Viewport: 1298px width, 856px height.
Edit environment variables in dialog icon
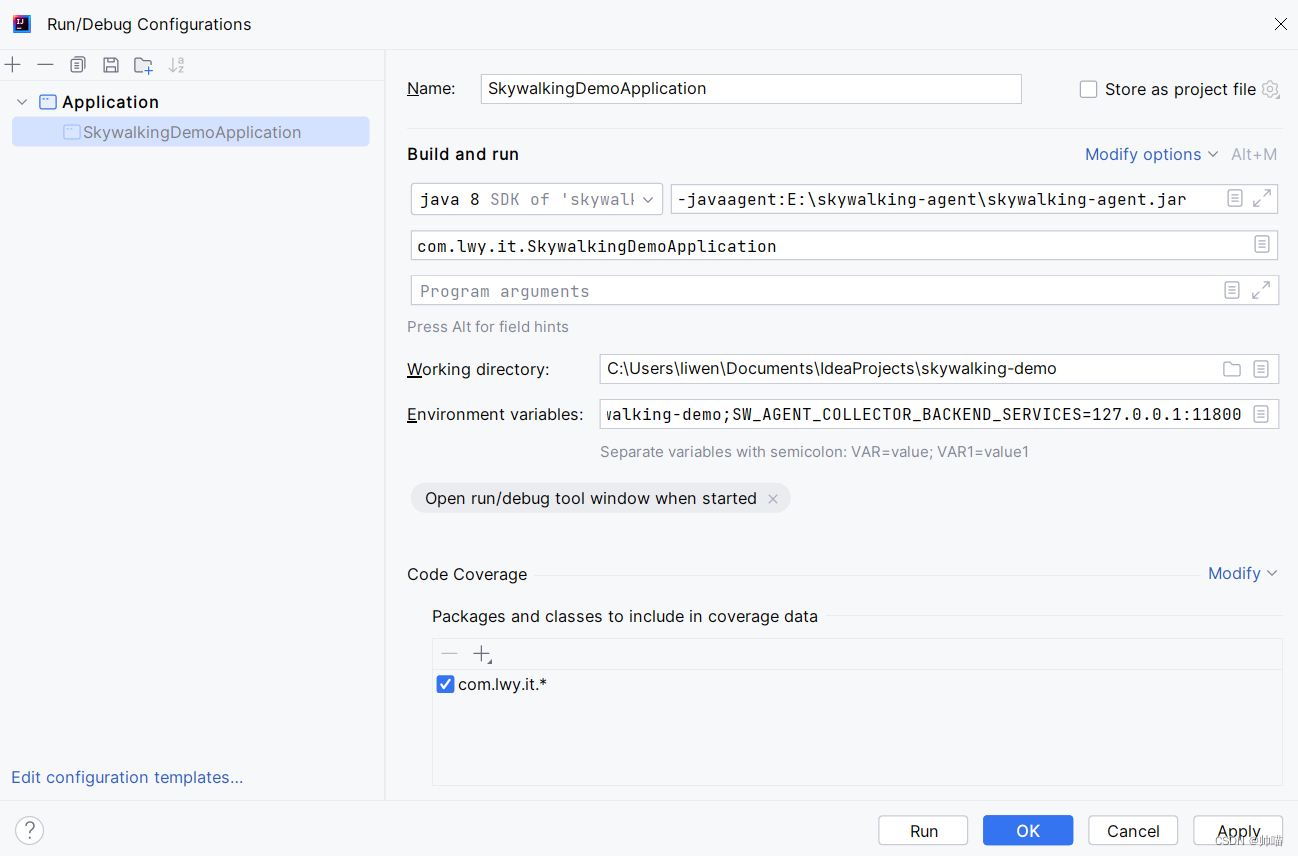[1261, 414]
